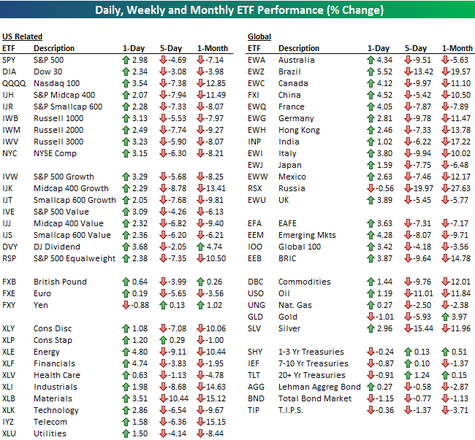Click the green up arrow beside DVY's 1-Month 4.74
The width and height of the screenshot is (475, 440).
click(200, 247)
